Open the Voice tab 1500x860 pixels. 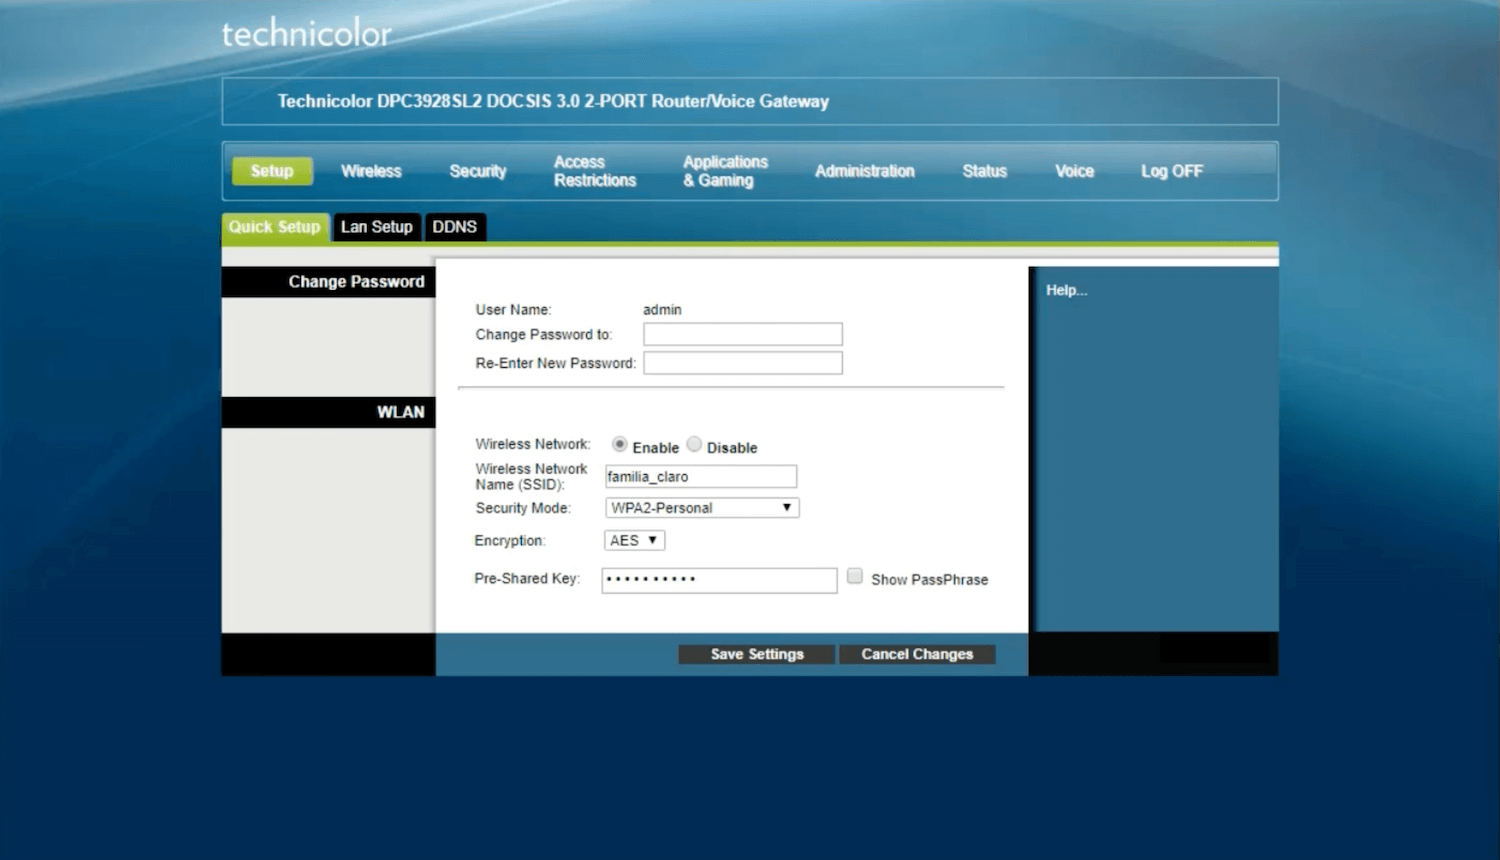1074,171
